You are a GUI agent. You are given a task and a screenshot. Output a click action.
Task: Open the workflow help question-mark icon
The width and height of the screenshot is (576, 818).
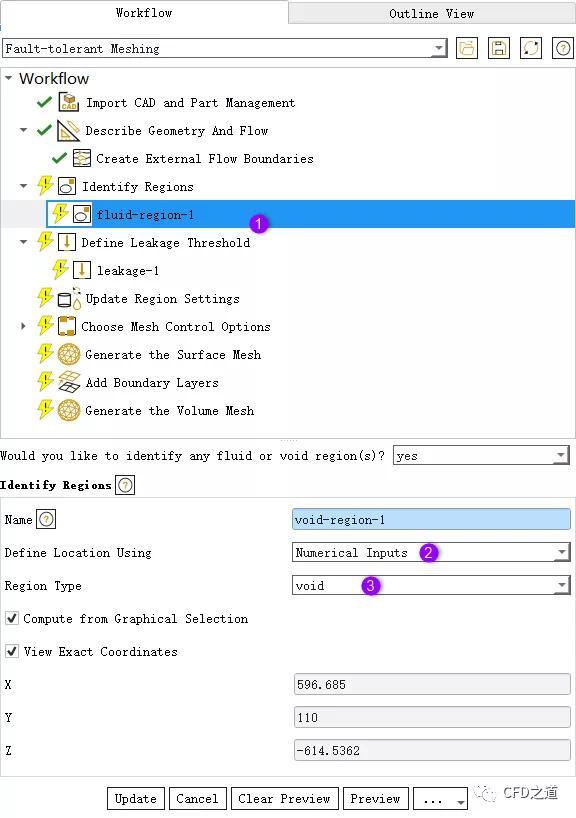click(562, 49)
